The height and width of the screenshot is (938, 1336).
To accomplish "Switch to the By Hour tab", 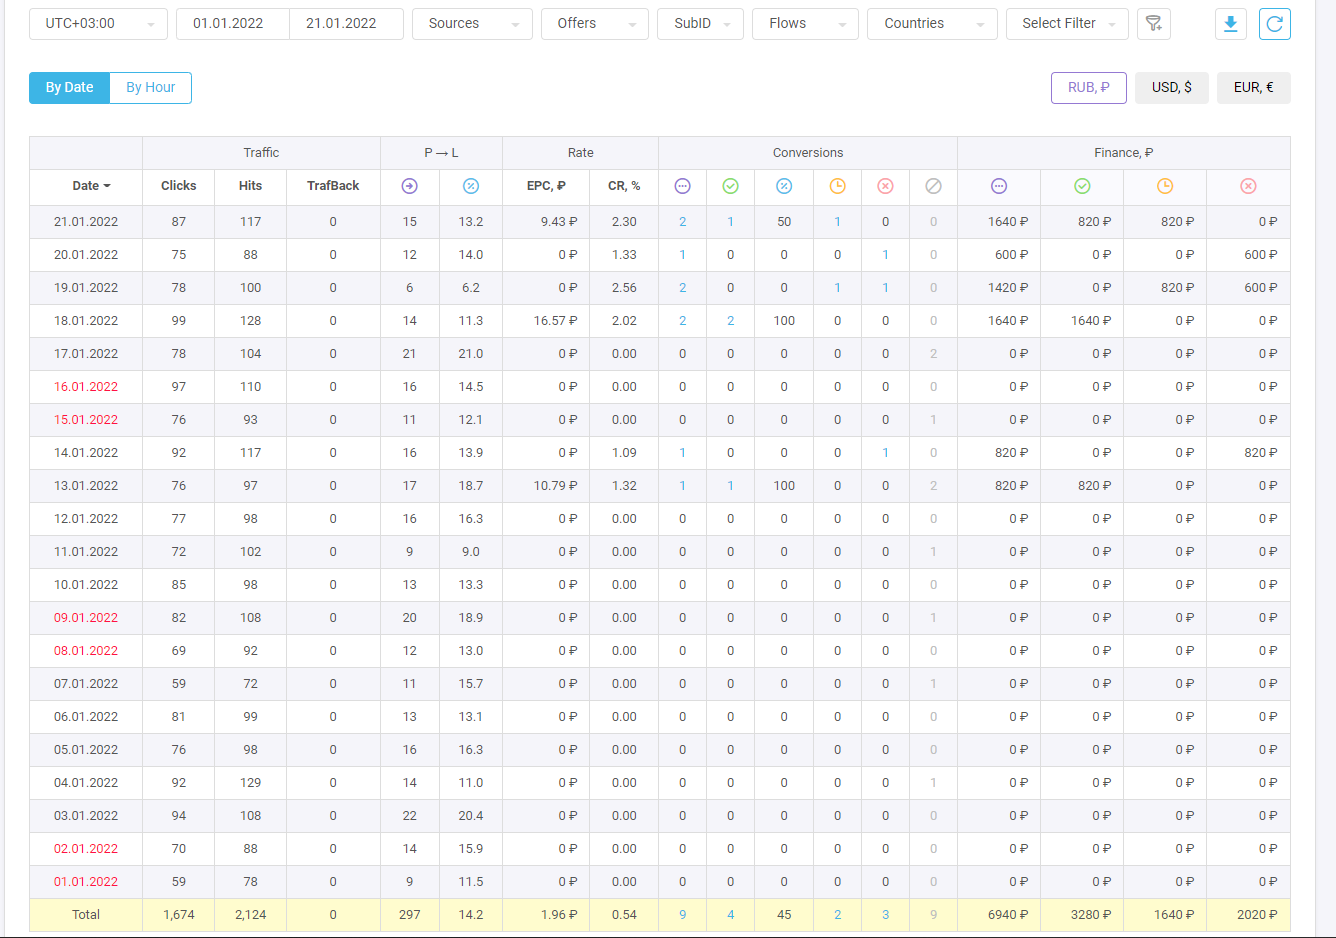I will [151, 88].
